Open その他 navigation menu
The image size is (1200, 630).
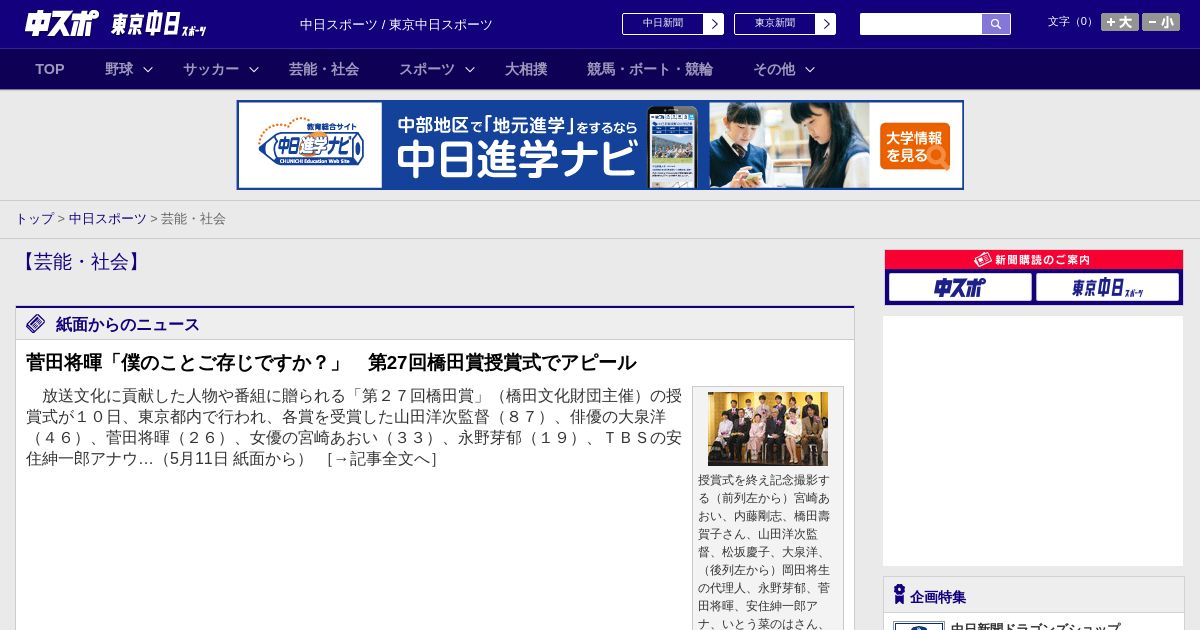[x=774, y=69]
